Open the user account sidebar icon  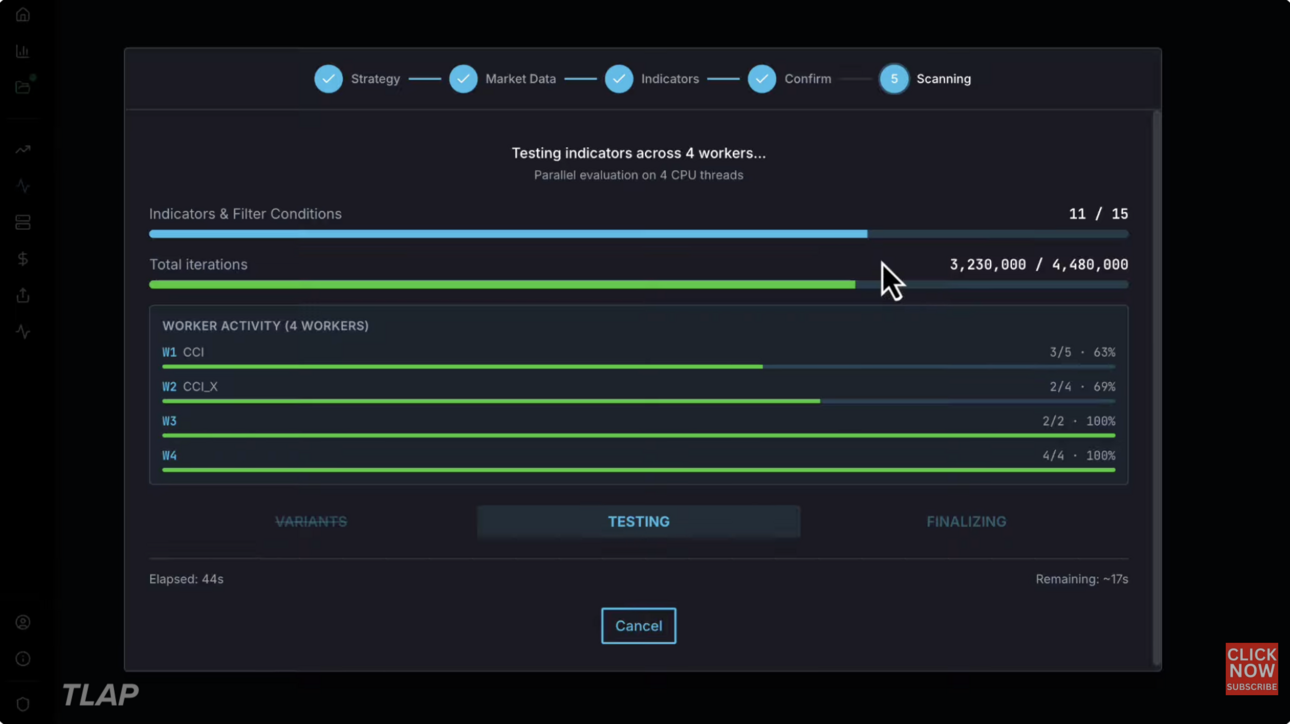[x=23, y=622]
